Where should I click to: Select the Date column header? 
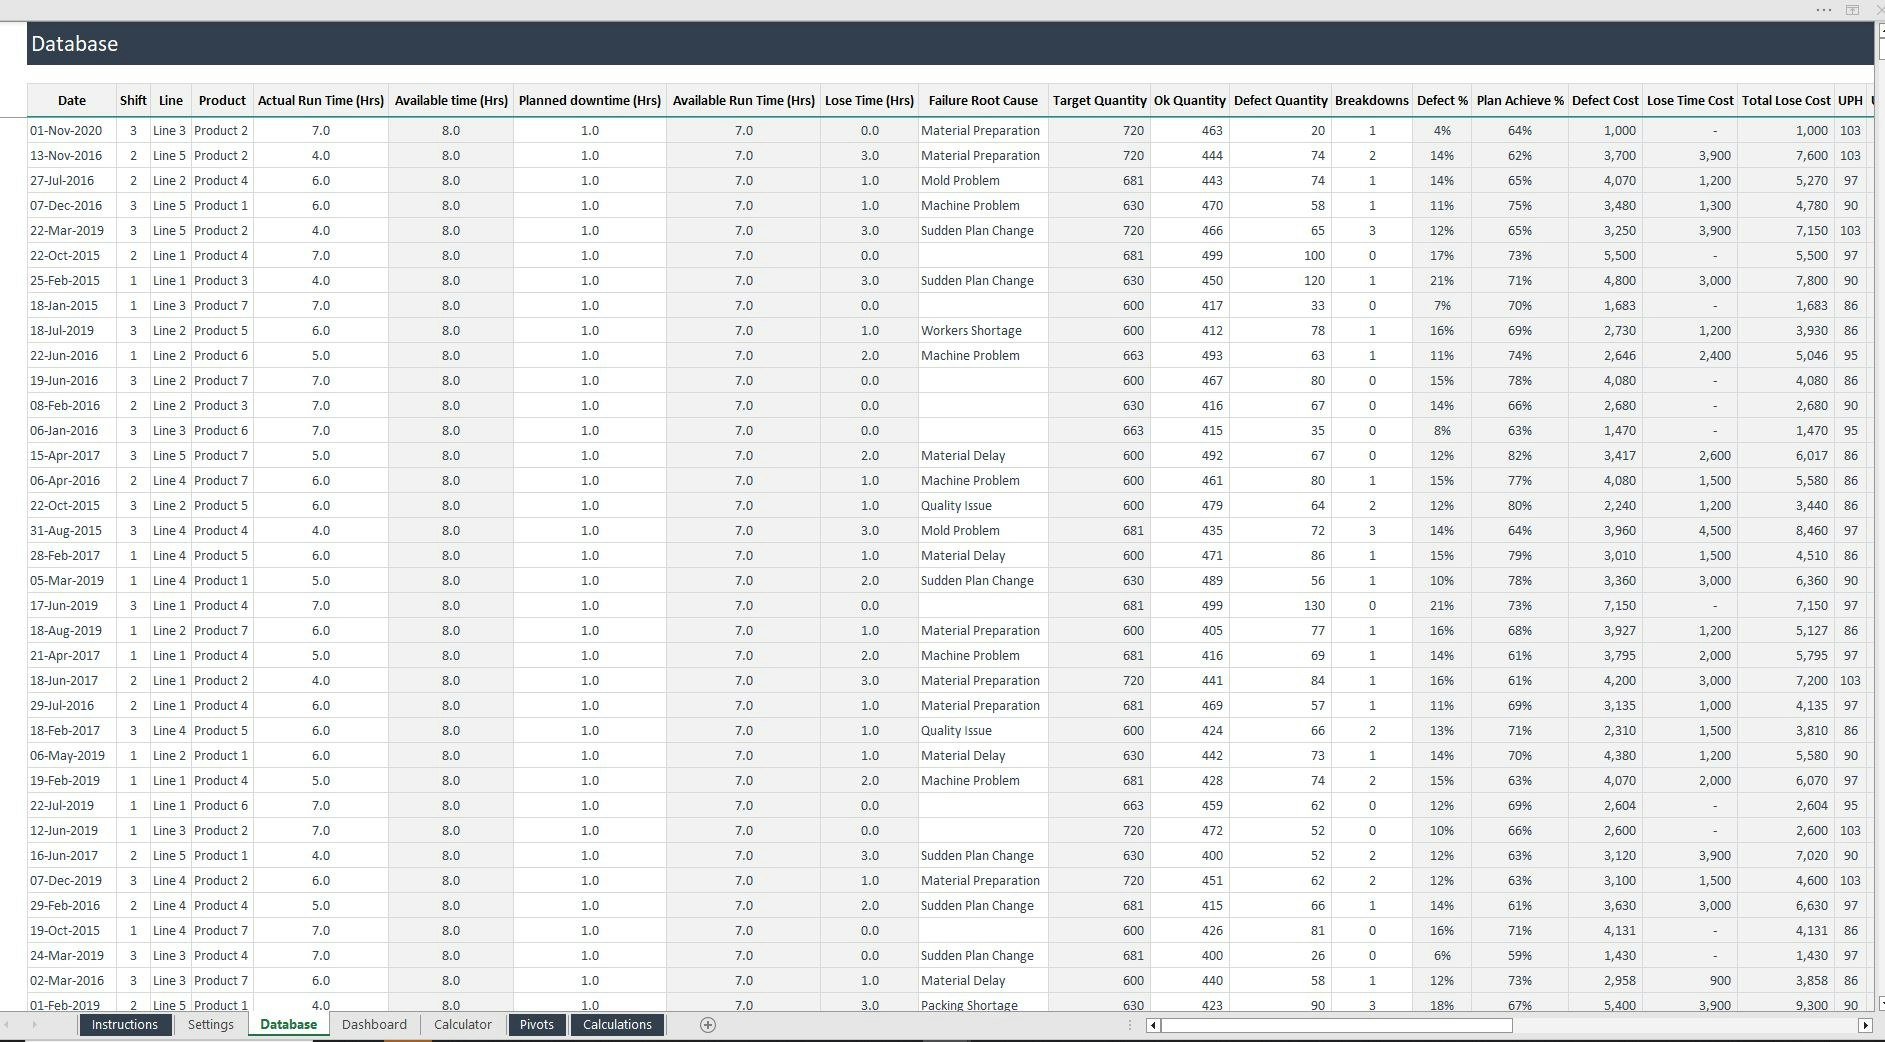click(x=71, y=100)
